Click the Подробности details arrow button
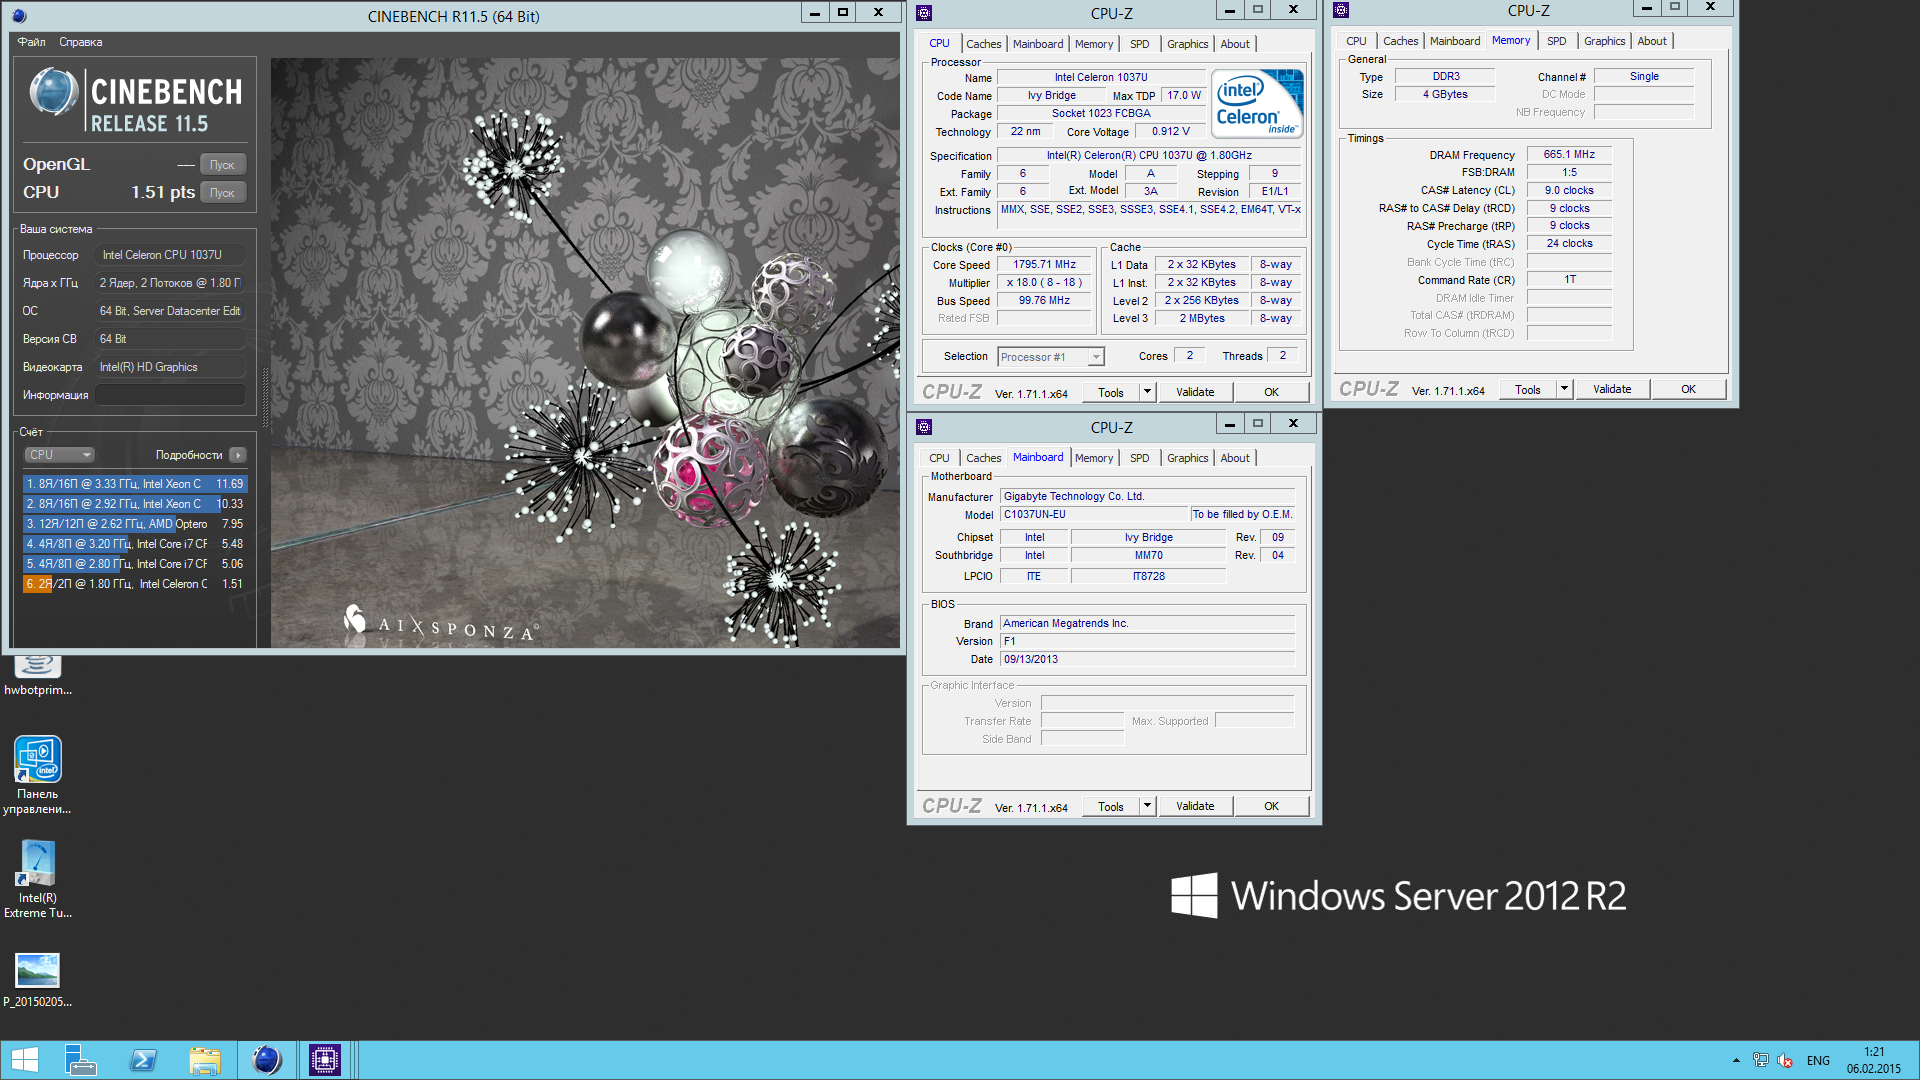The width and height of the screenshot is (1920, 1080). click(237, 455)
